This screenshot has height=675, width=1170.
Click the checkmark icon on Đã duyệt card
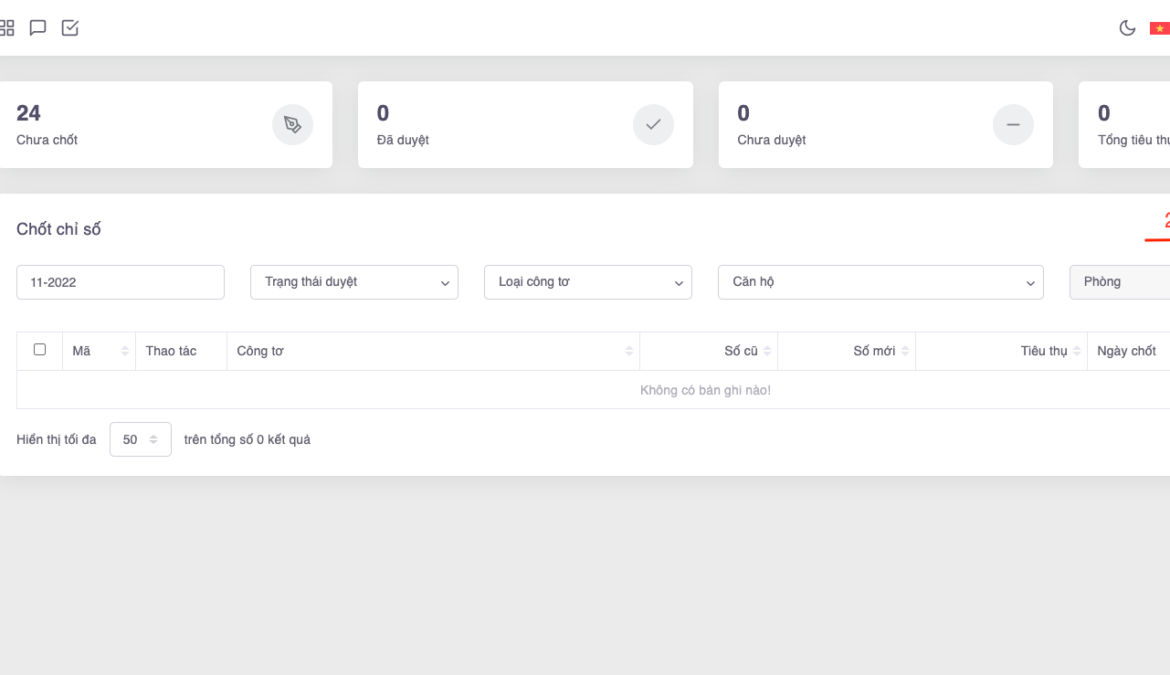click(653, 125)
